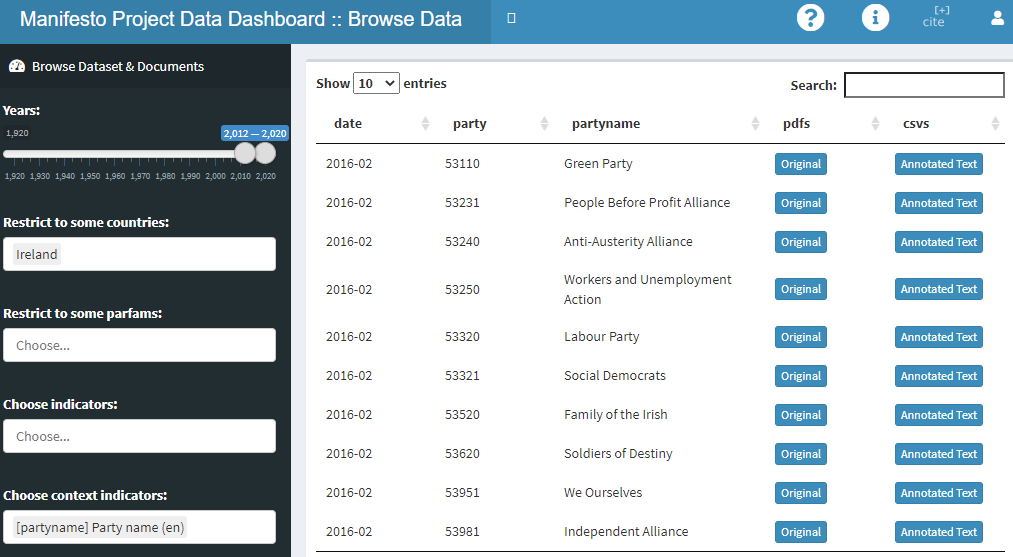This screenshot has width=1013, height=557.
Task: Open Annotated Text for Labour Party
Action: point(938,337)
